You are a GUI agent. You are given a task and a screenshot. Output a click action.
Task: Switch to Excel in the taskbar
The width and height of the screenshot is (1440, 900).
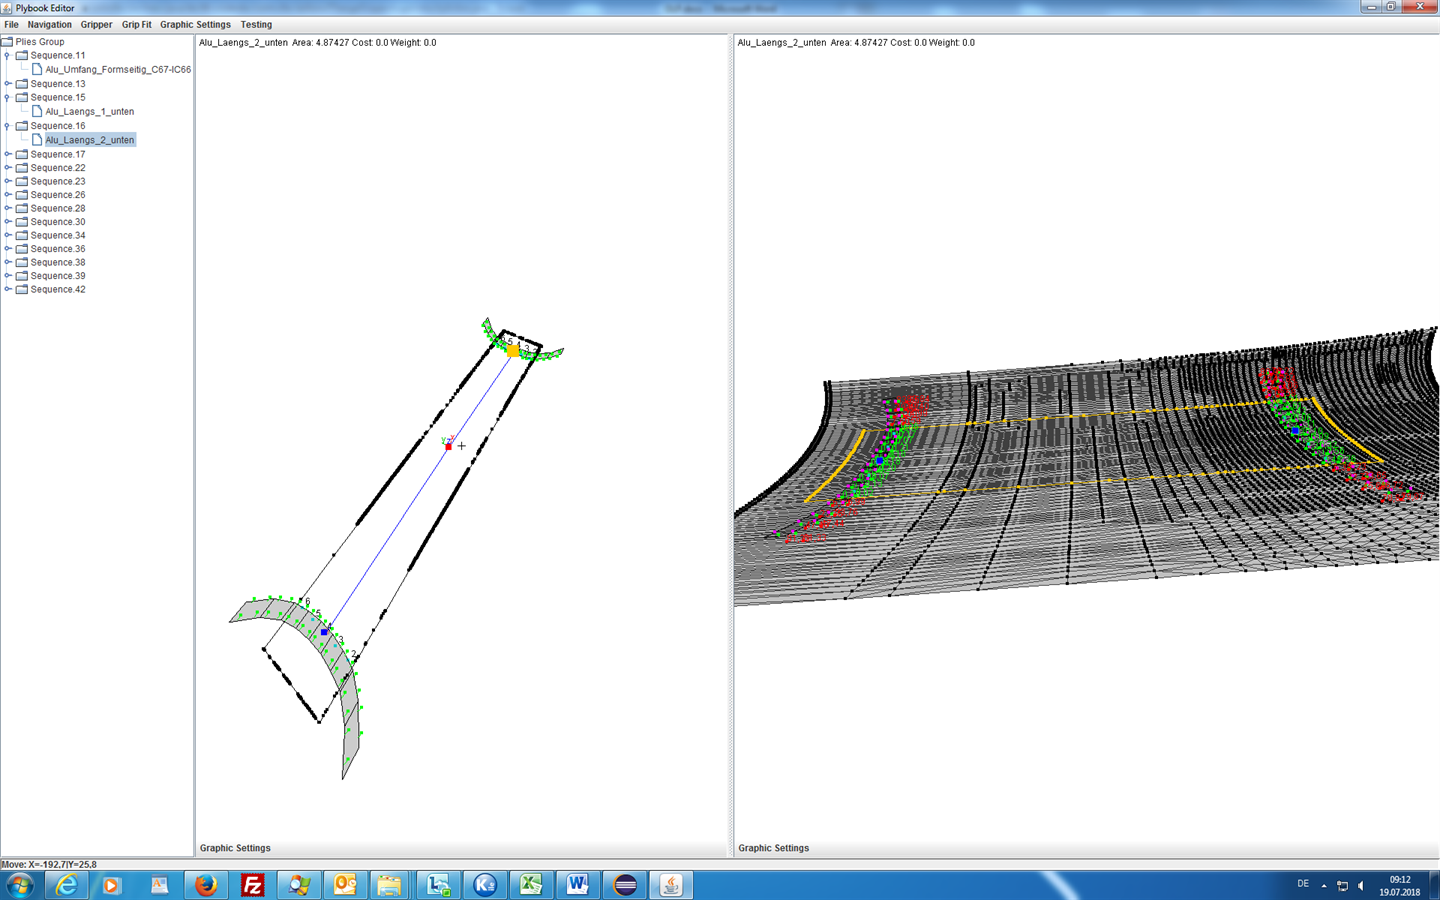pyautogui.click(x=530, y=885)
